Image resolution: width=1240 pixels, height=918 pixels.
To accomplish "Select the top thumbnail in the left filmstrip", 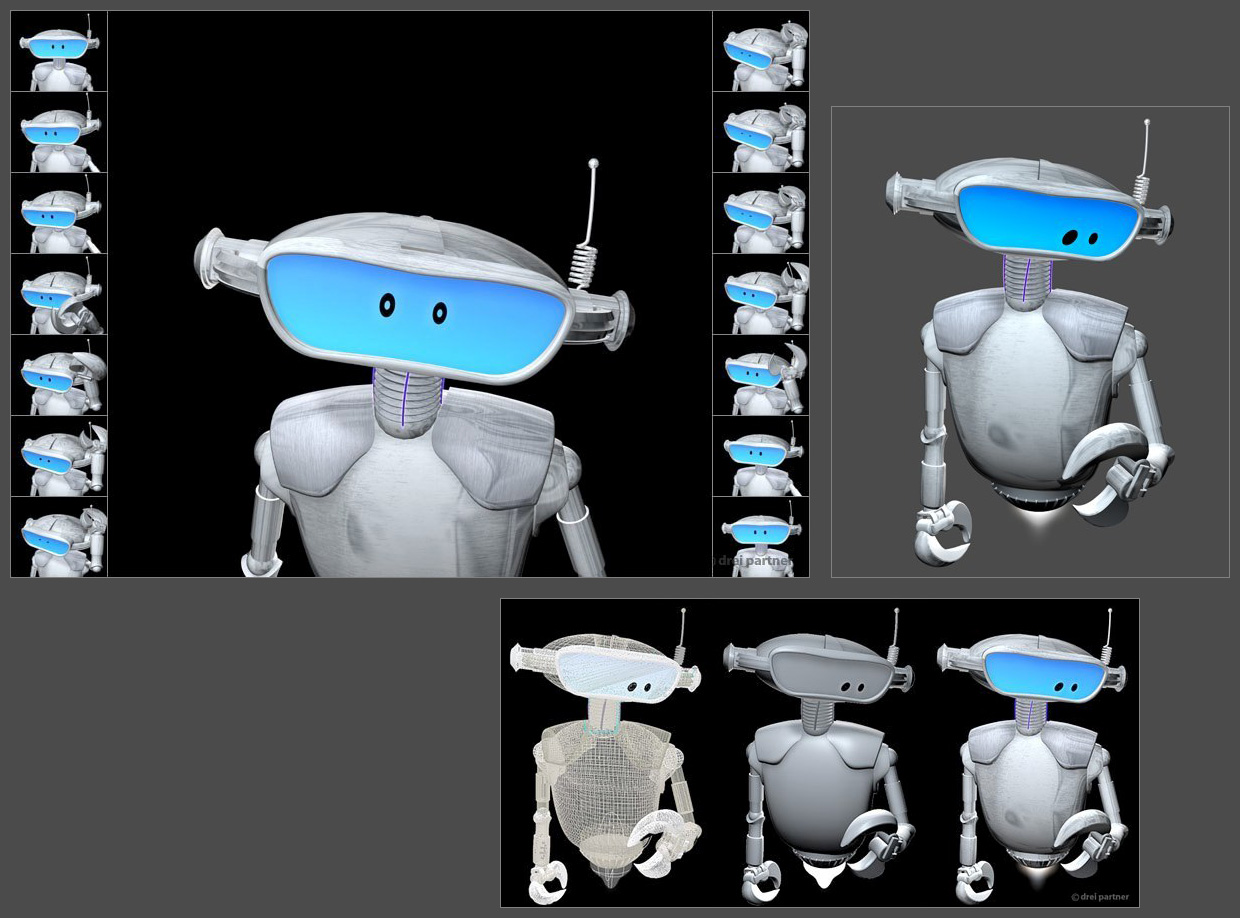I will (x=59, y=51).
